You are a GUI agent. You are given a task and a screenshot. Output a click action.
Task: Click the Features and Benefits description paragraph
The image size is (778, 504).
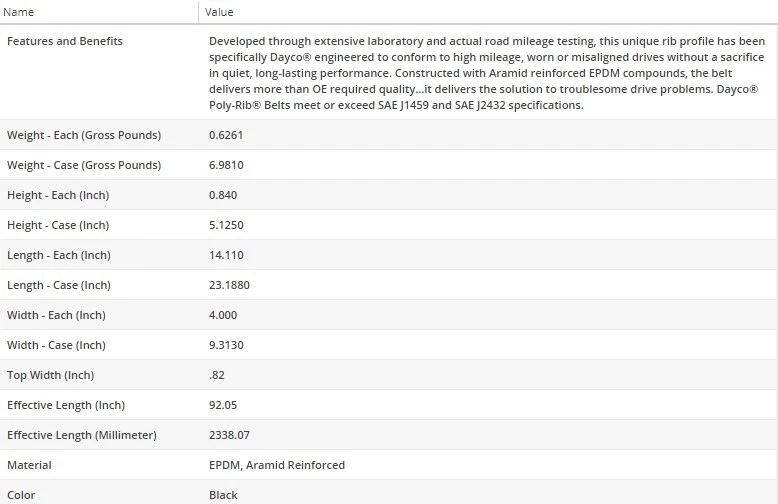pyautogui.click(x=487, y=73)
